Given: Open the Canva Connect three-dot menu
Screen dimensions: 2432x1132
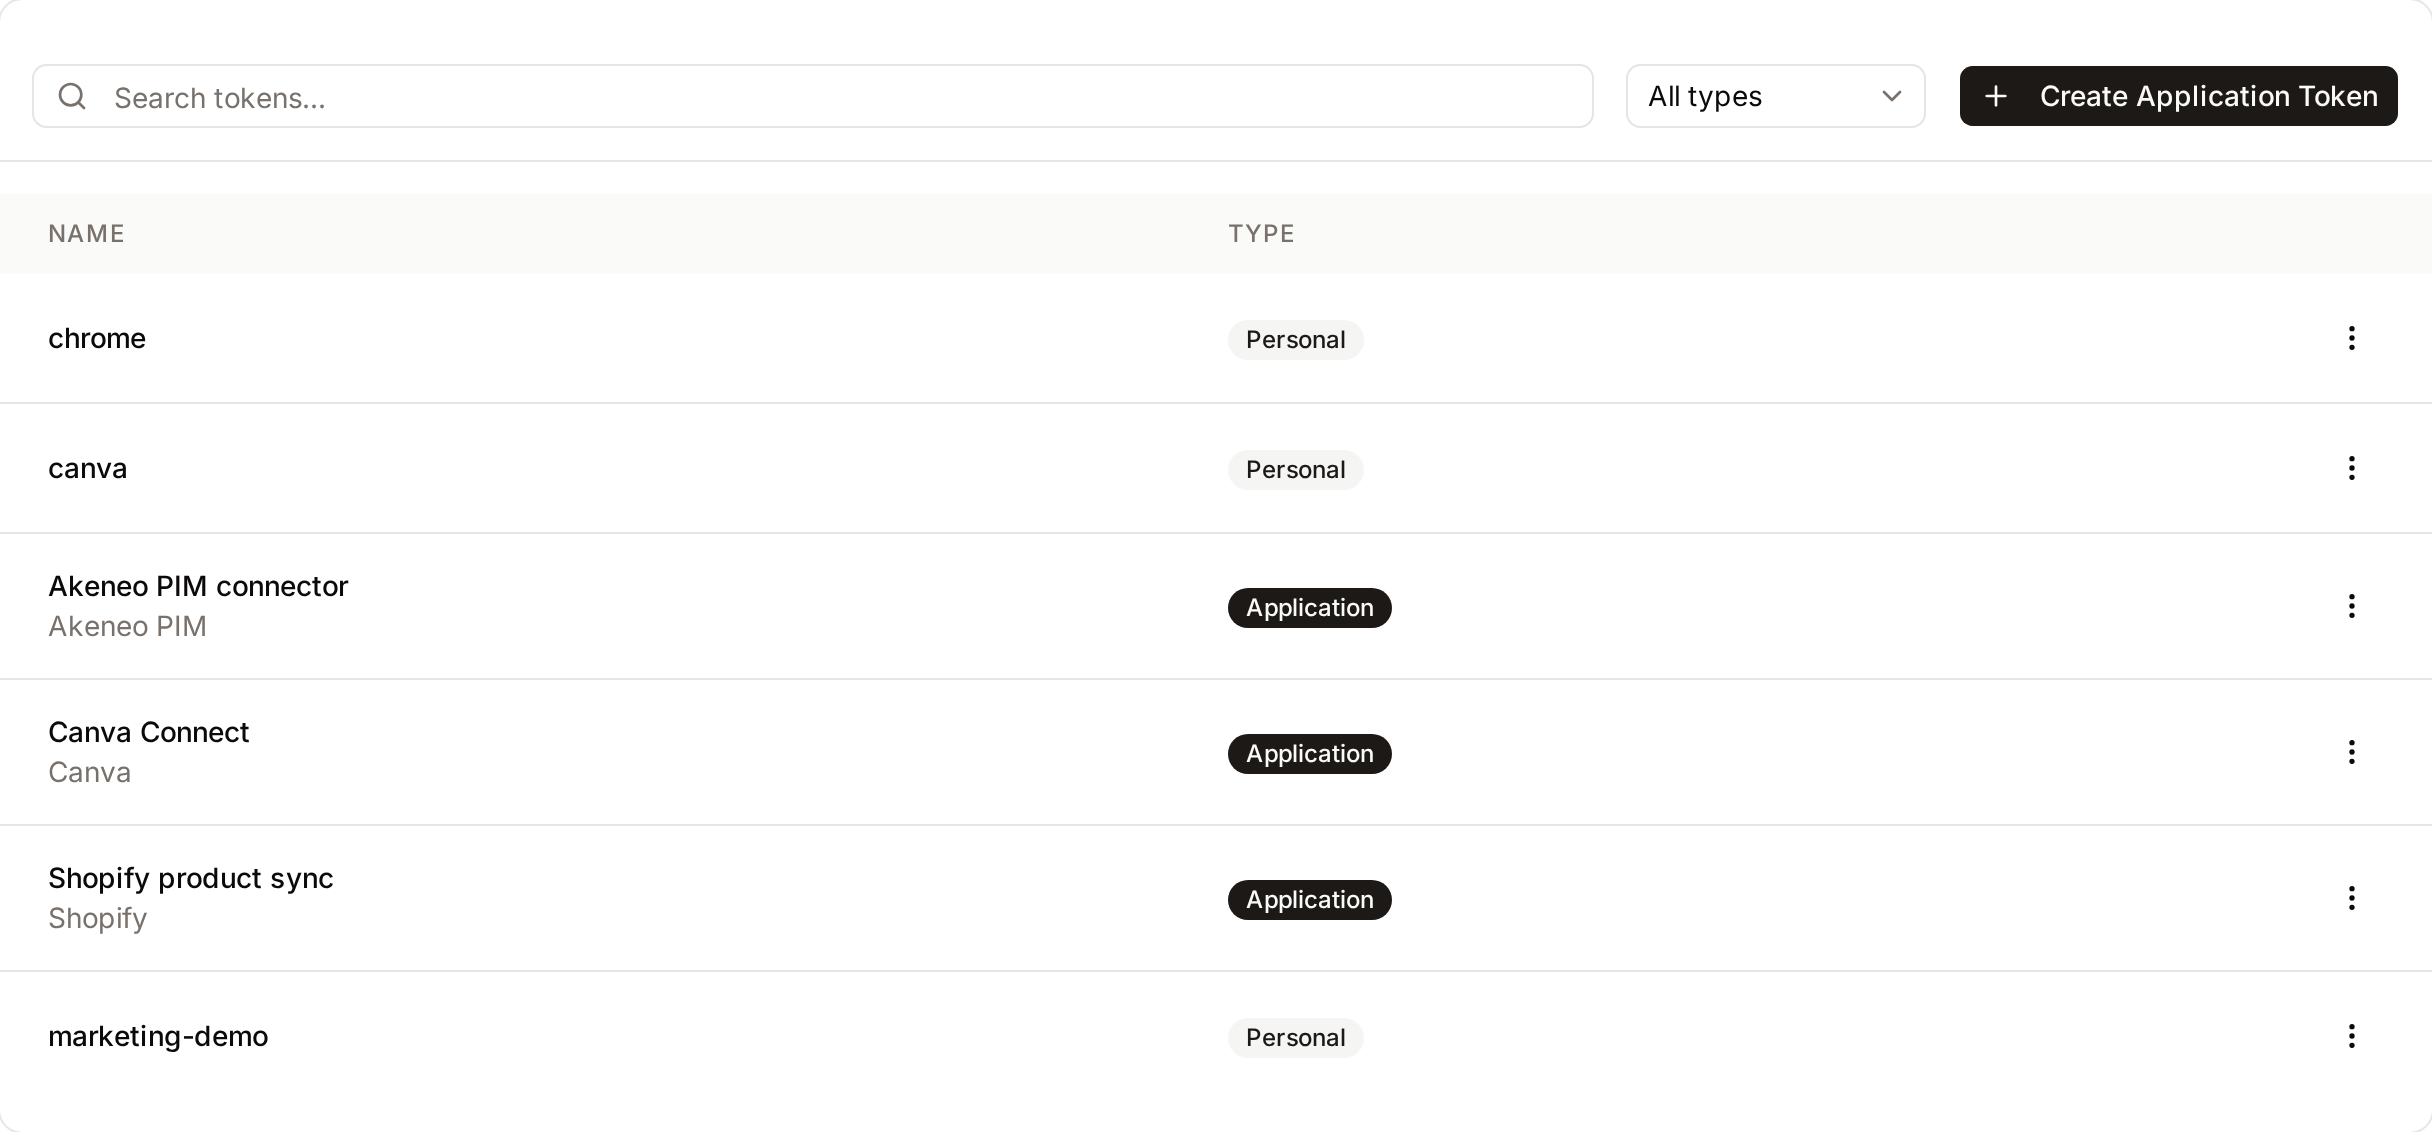Looking at the screenshot, I should (2351, 752).
